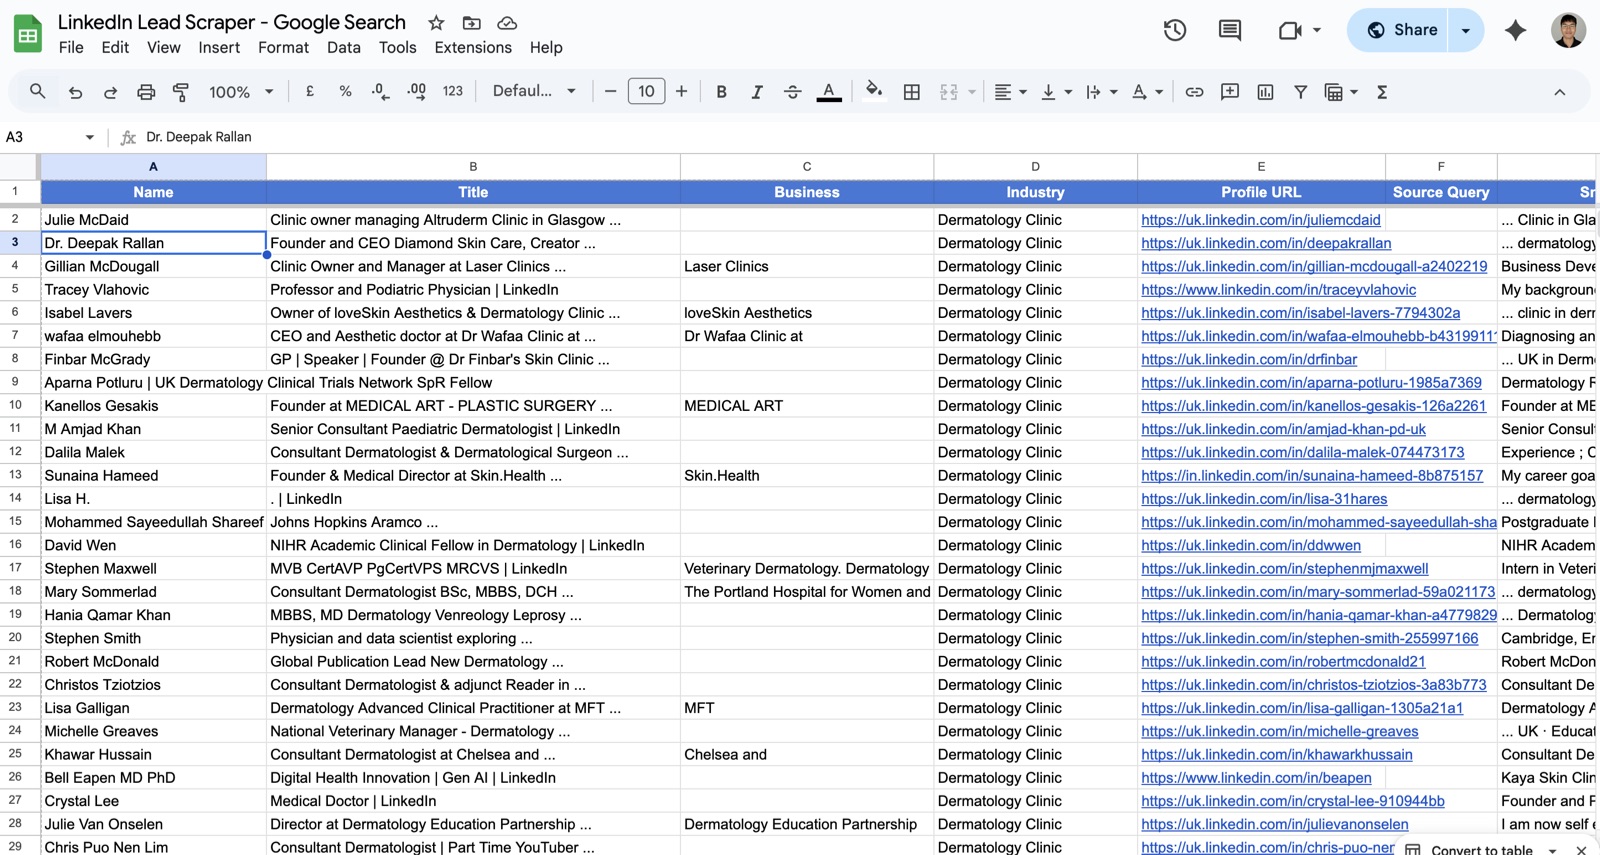1600x855 pixels.
Task: Toggle bold formatting
Action: tap(721, 92)
